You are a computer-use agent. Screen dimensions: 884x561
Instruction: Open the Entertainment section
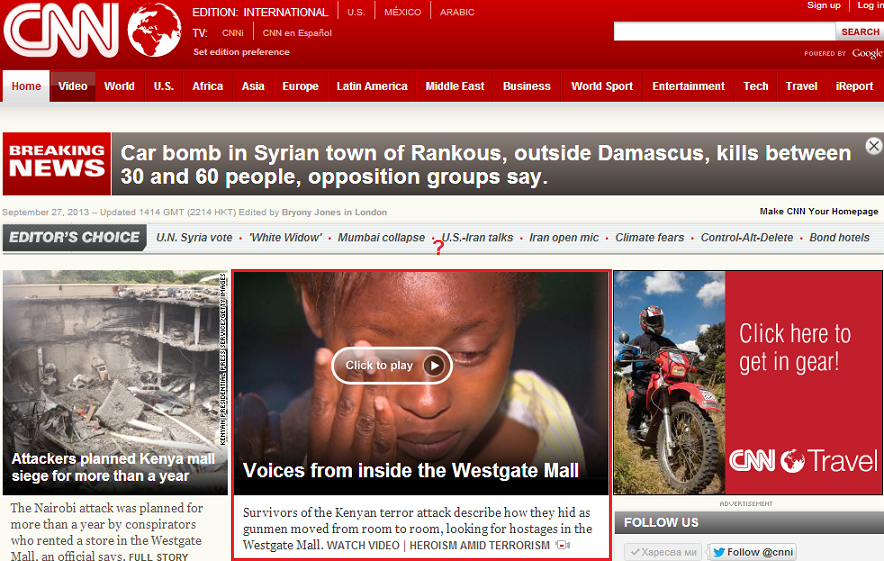click(688, 86)
